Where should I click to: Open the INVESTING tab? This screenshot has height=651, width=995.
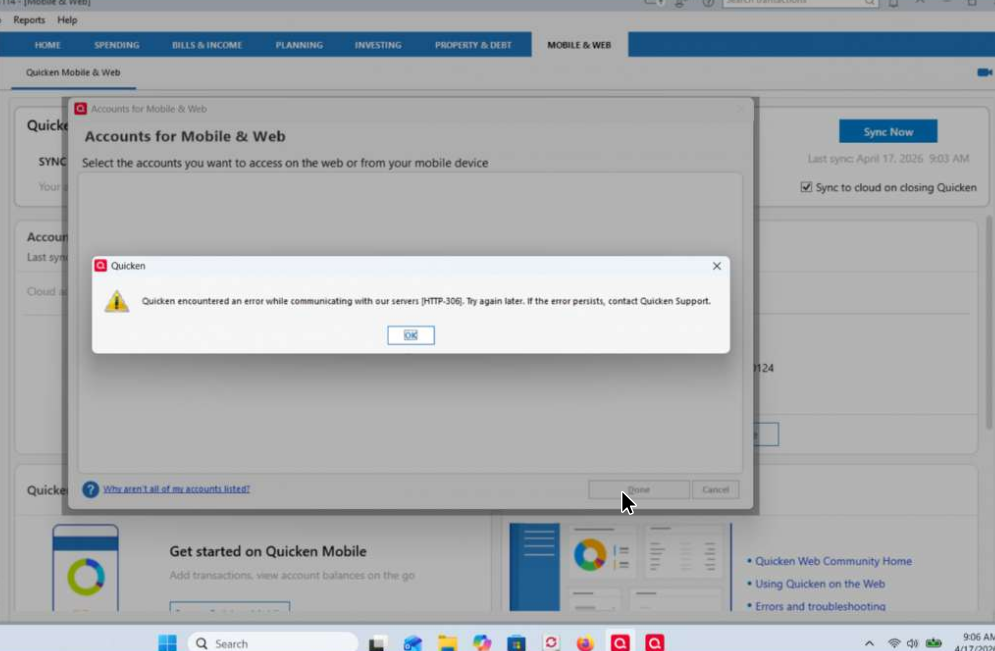click(378, 45)
